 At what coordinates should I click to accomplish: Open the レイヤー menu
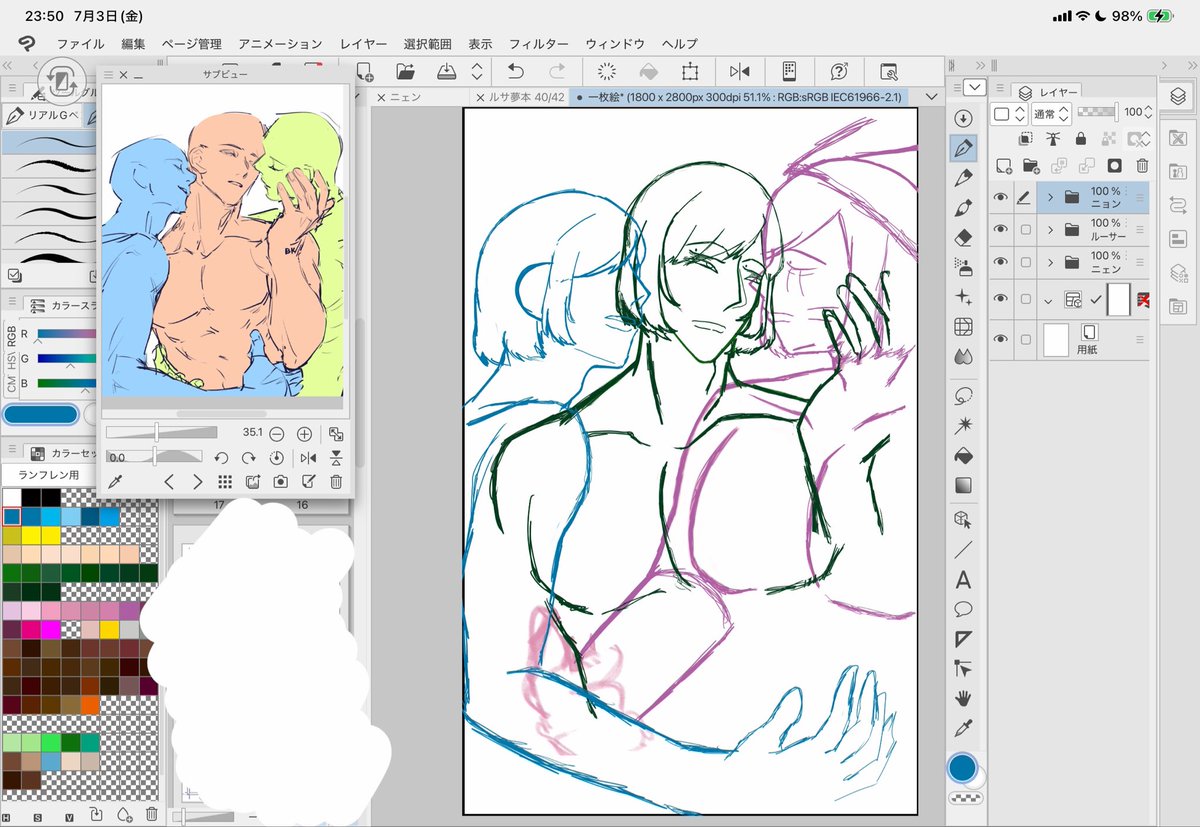coord(363,44)
